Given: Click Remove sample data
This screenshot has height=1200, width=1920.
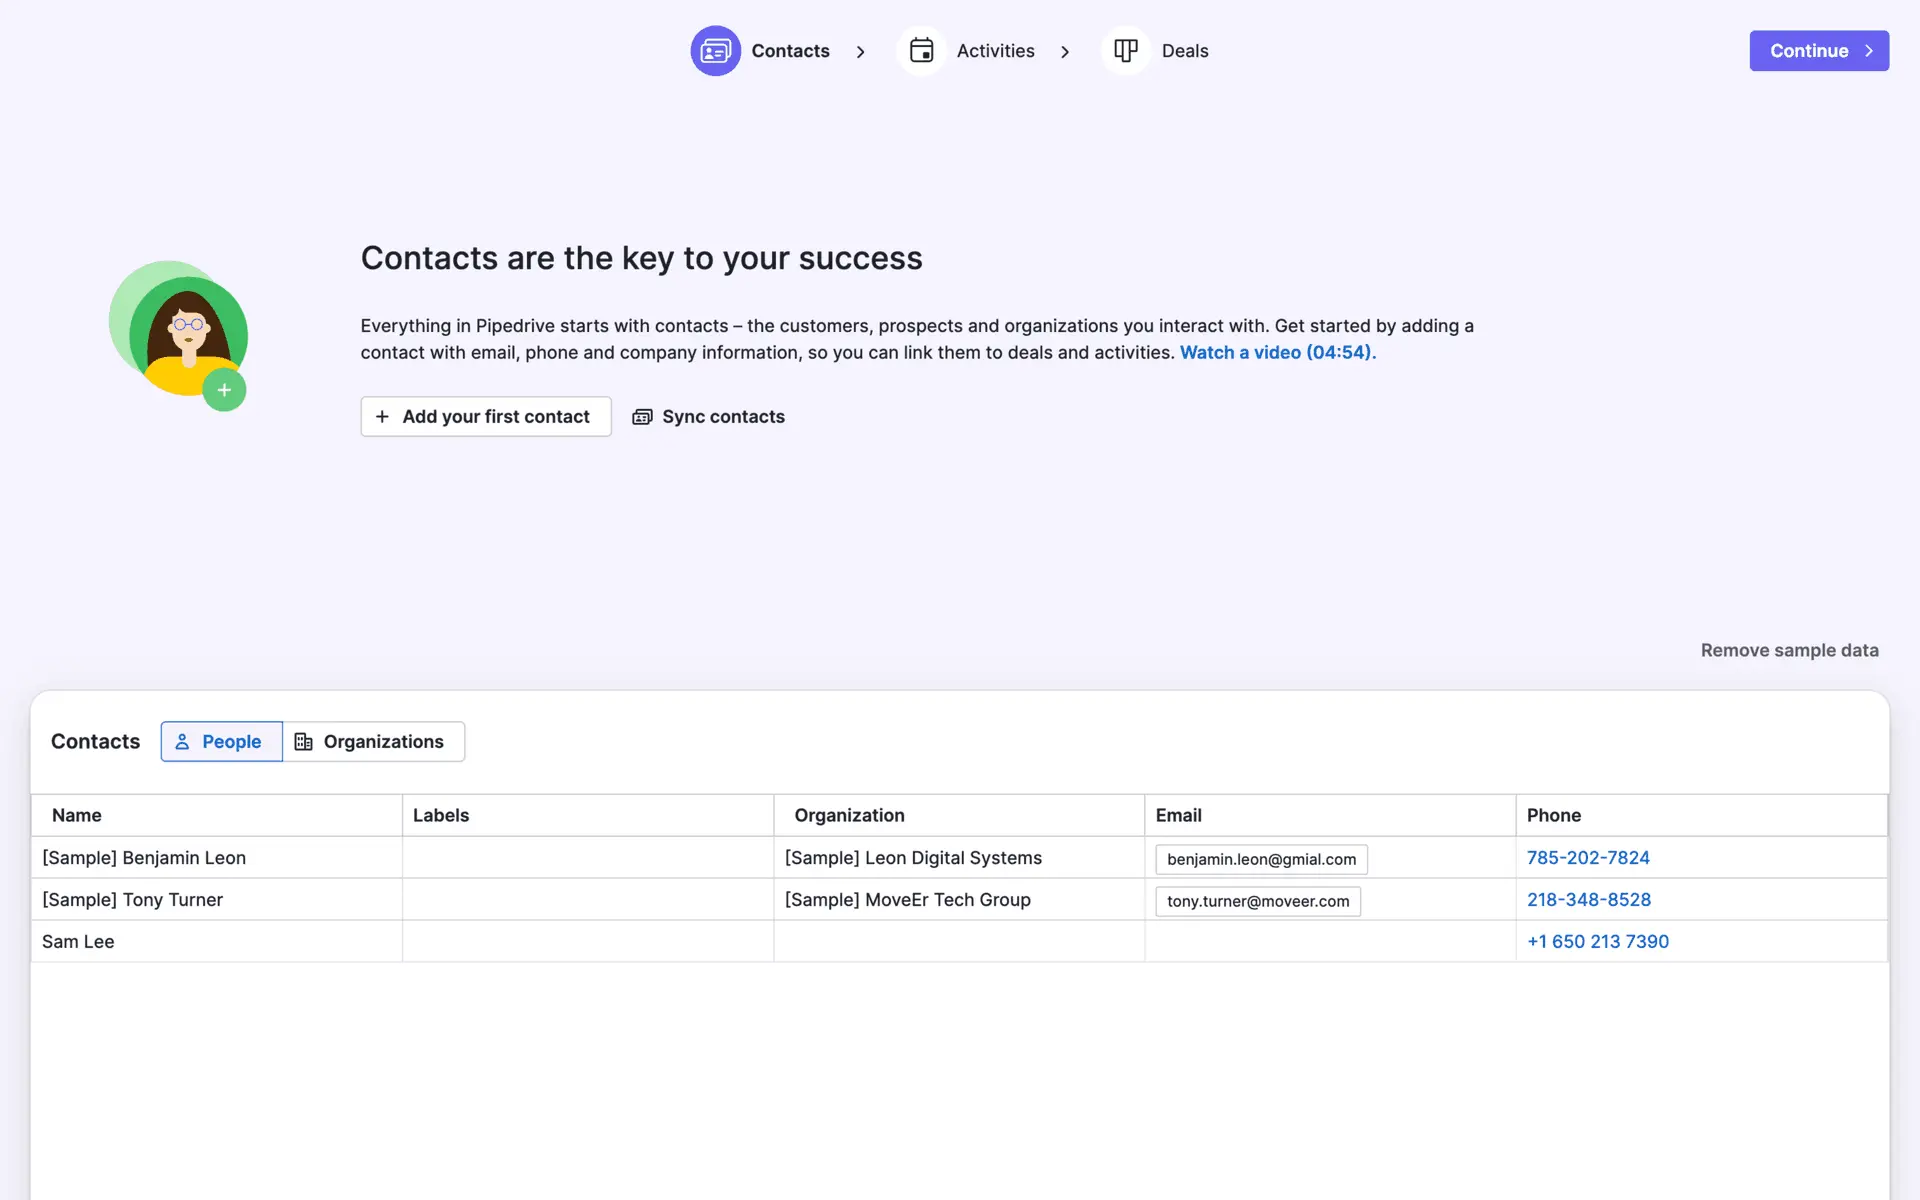Looking at the screenshot, I should pos(1789,651).
